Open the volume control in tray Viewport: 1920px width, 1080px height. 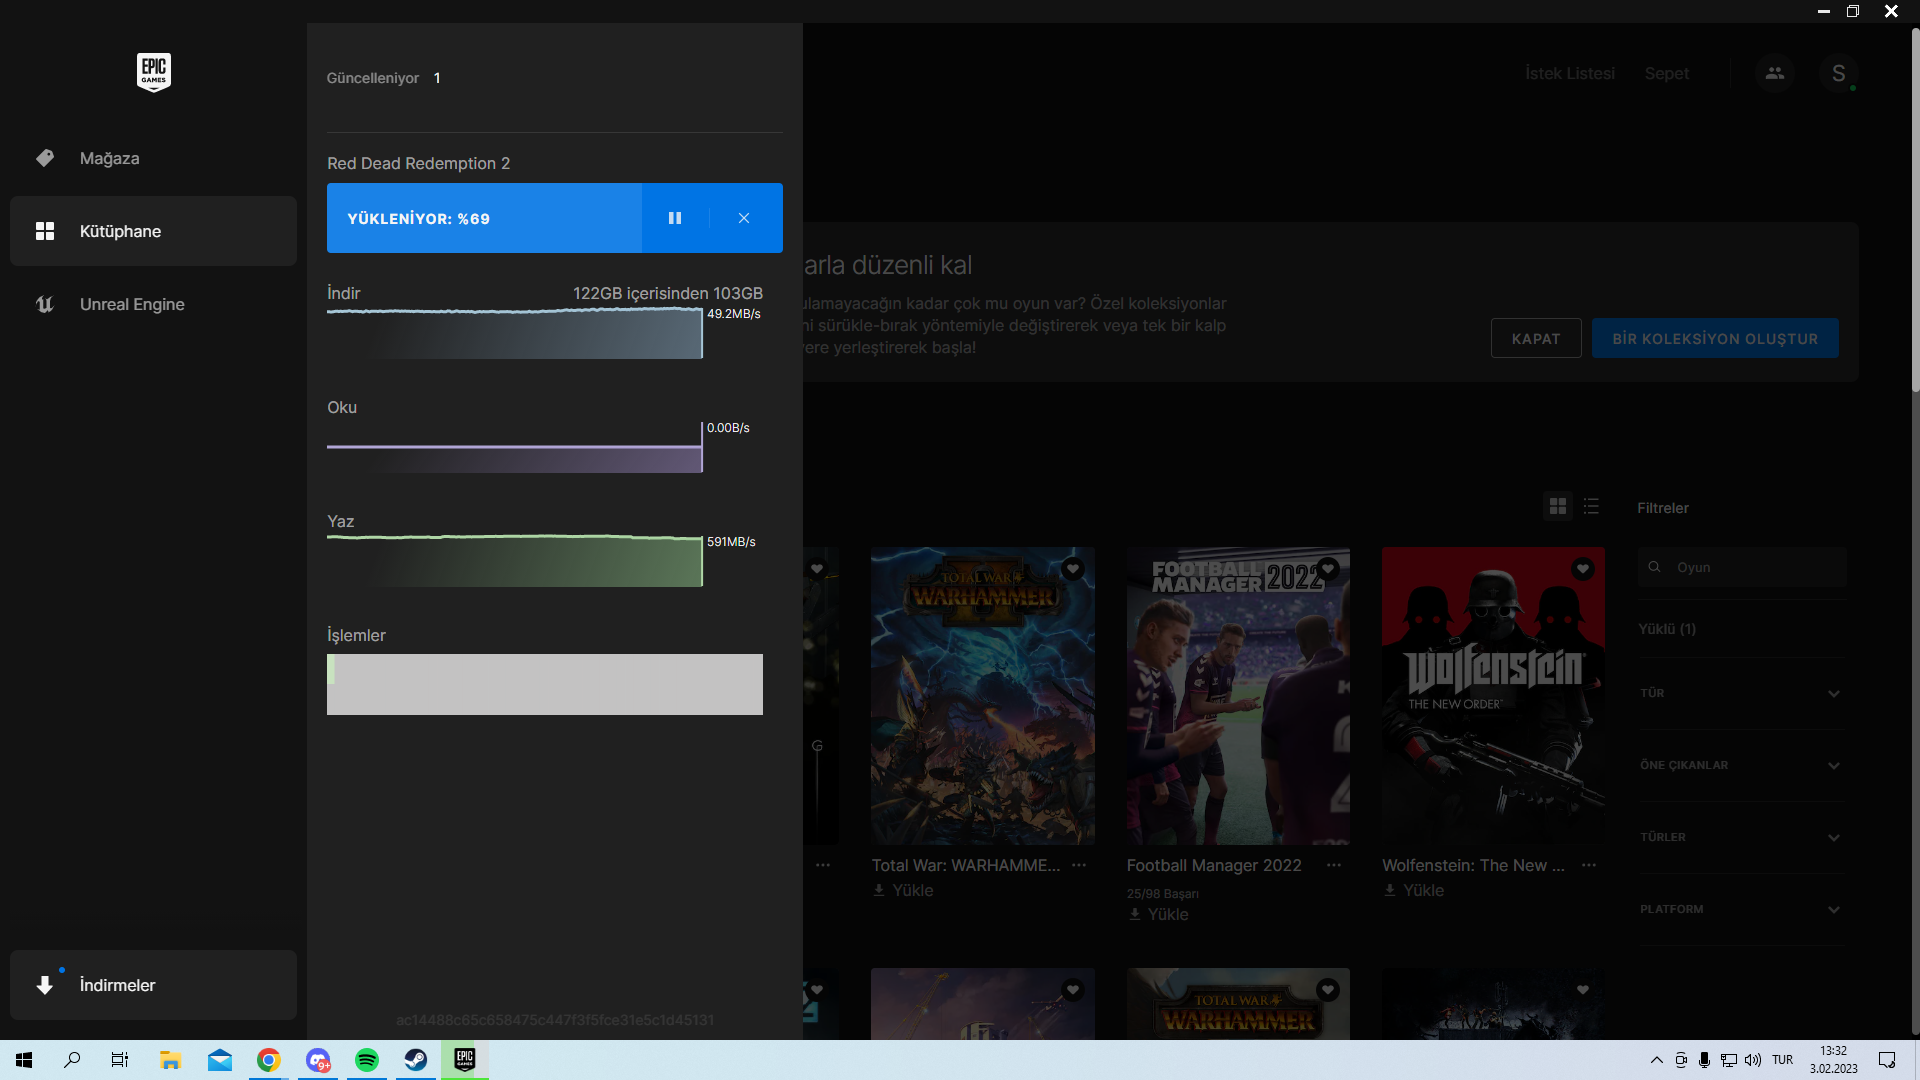1753,1060
